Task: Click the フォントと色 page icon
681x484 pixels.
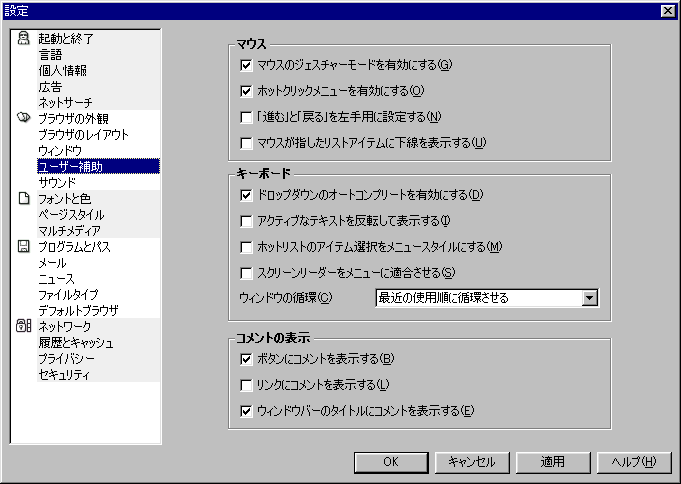Action: 24,199
